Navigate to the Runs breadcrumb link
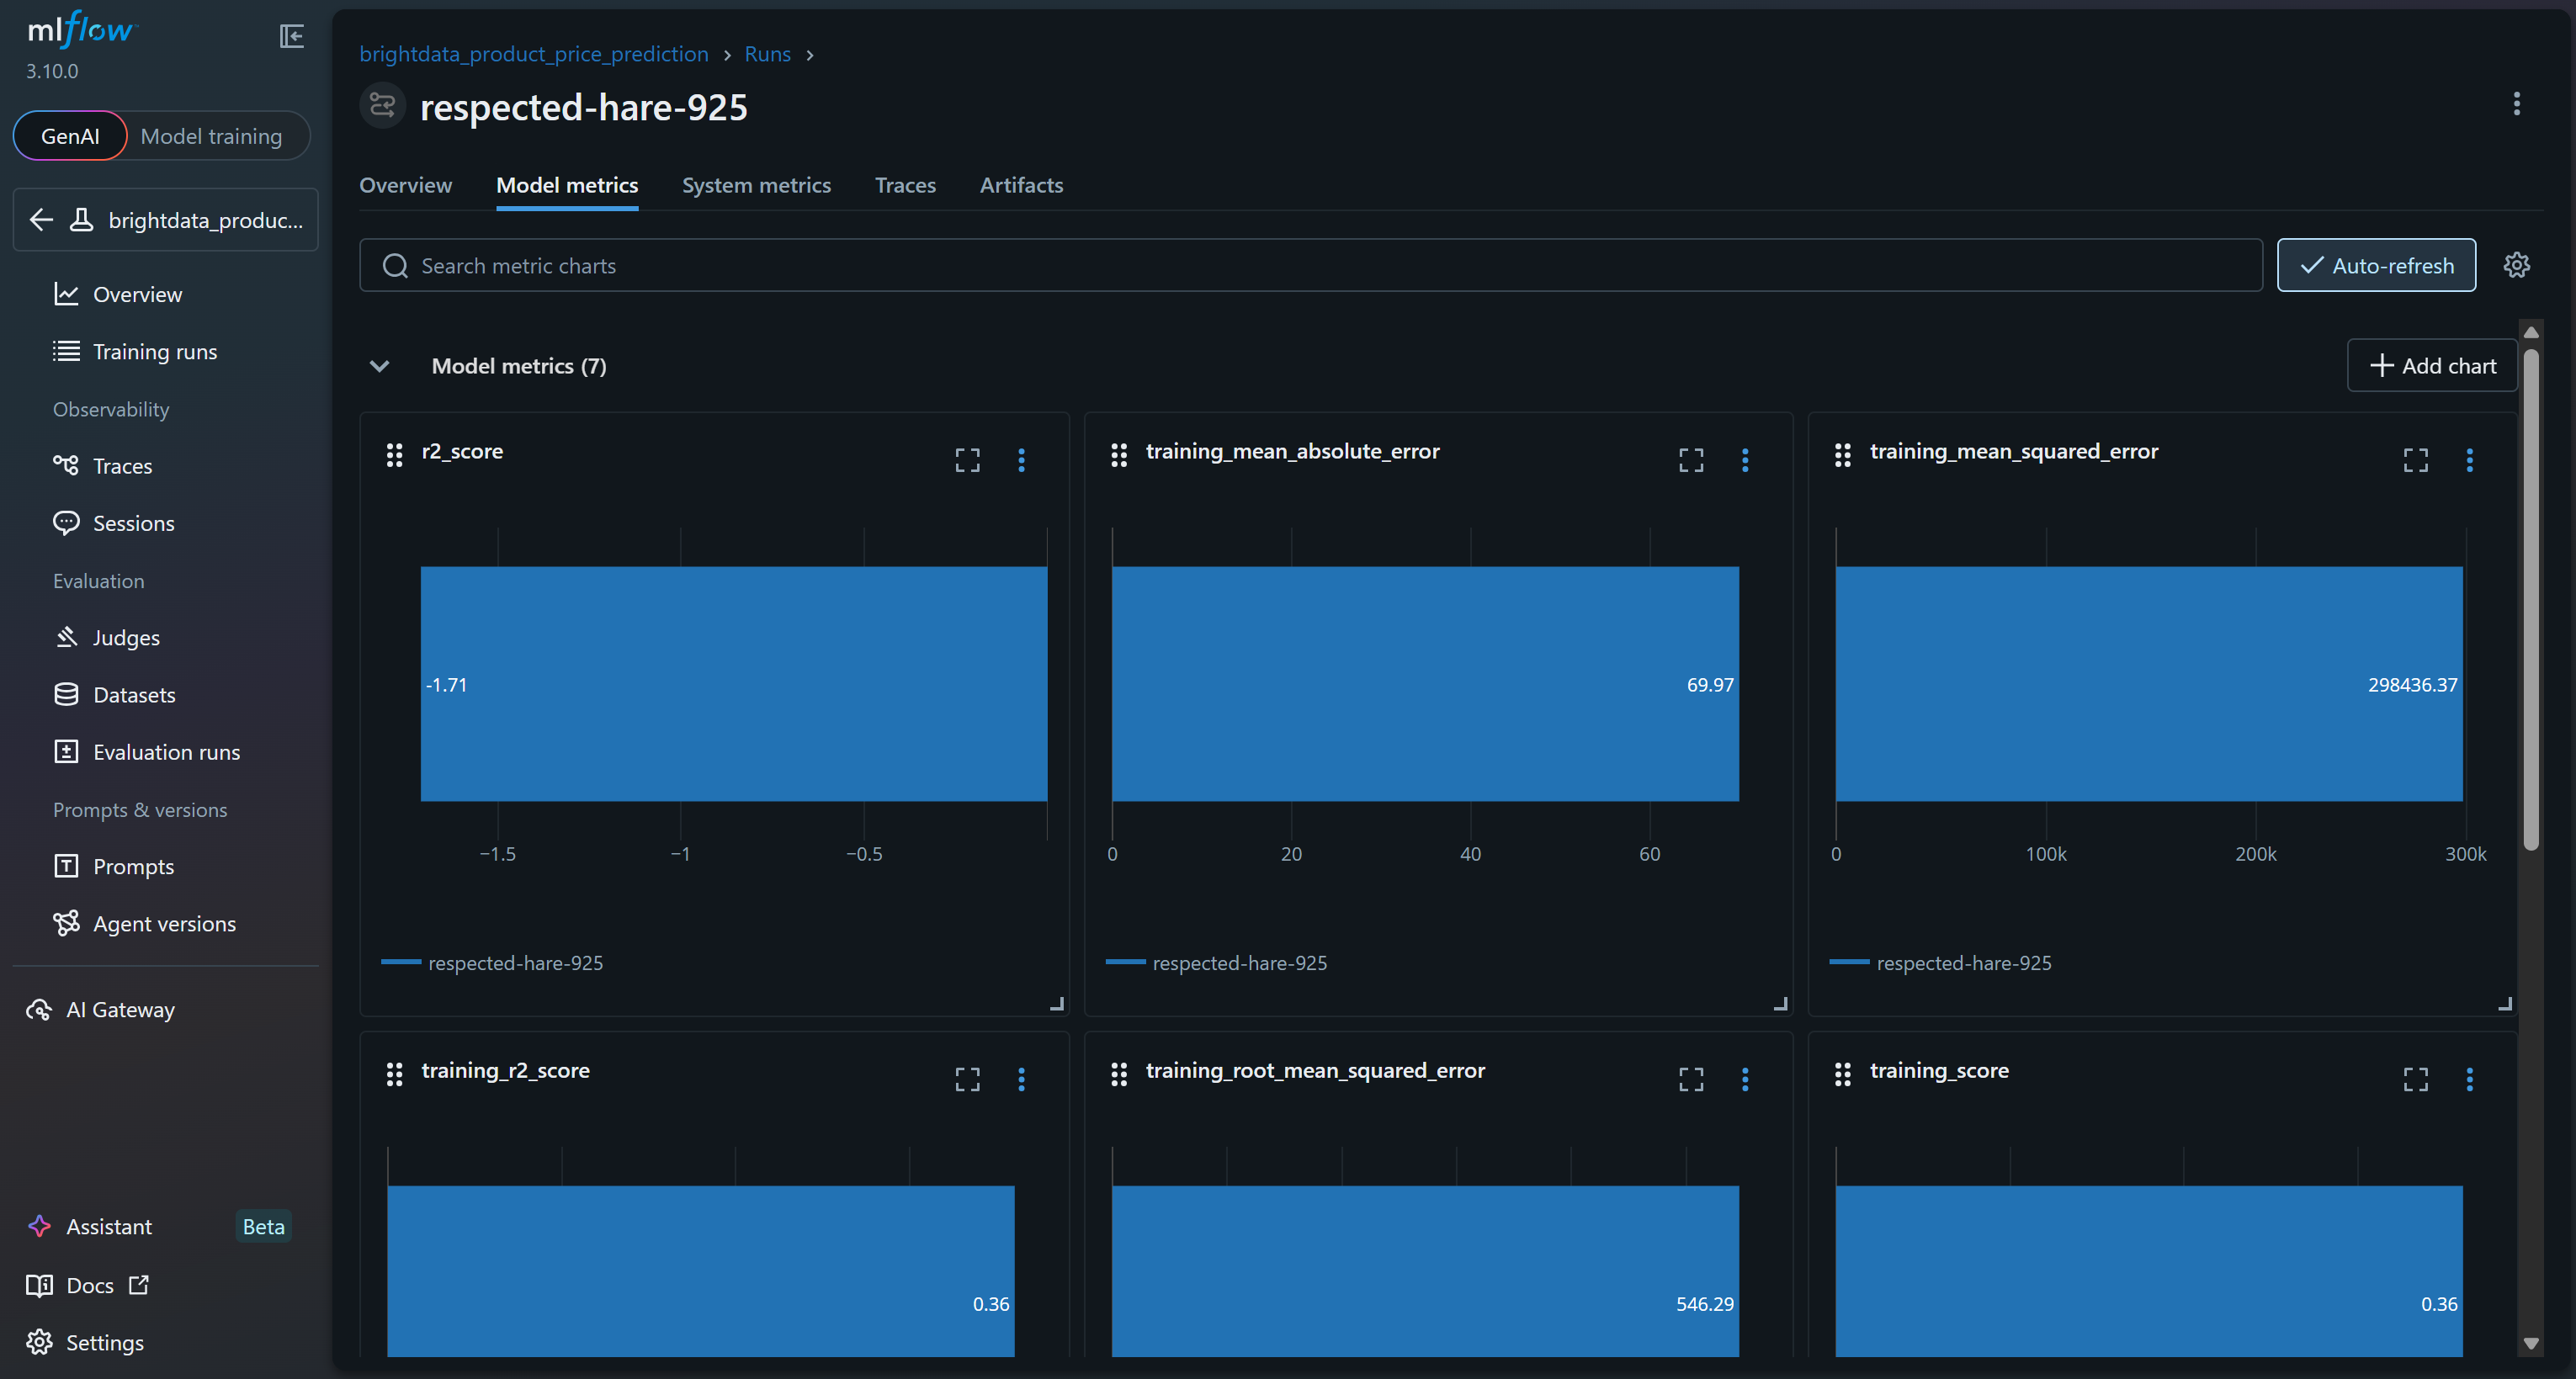 [766, 54]
